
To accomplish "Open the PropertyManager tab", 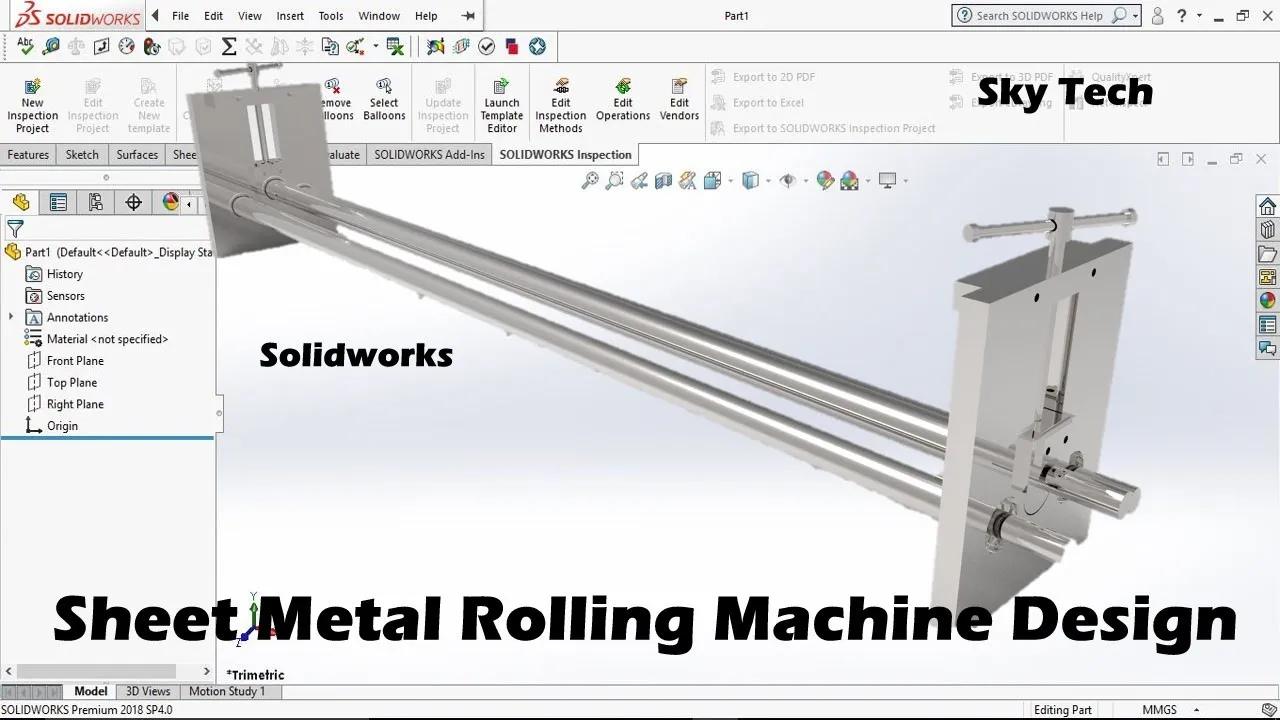I will [x=59, y=203].
